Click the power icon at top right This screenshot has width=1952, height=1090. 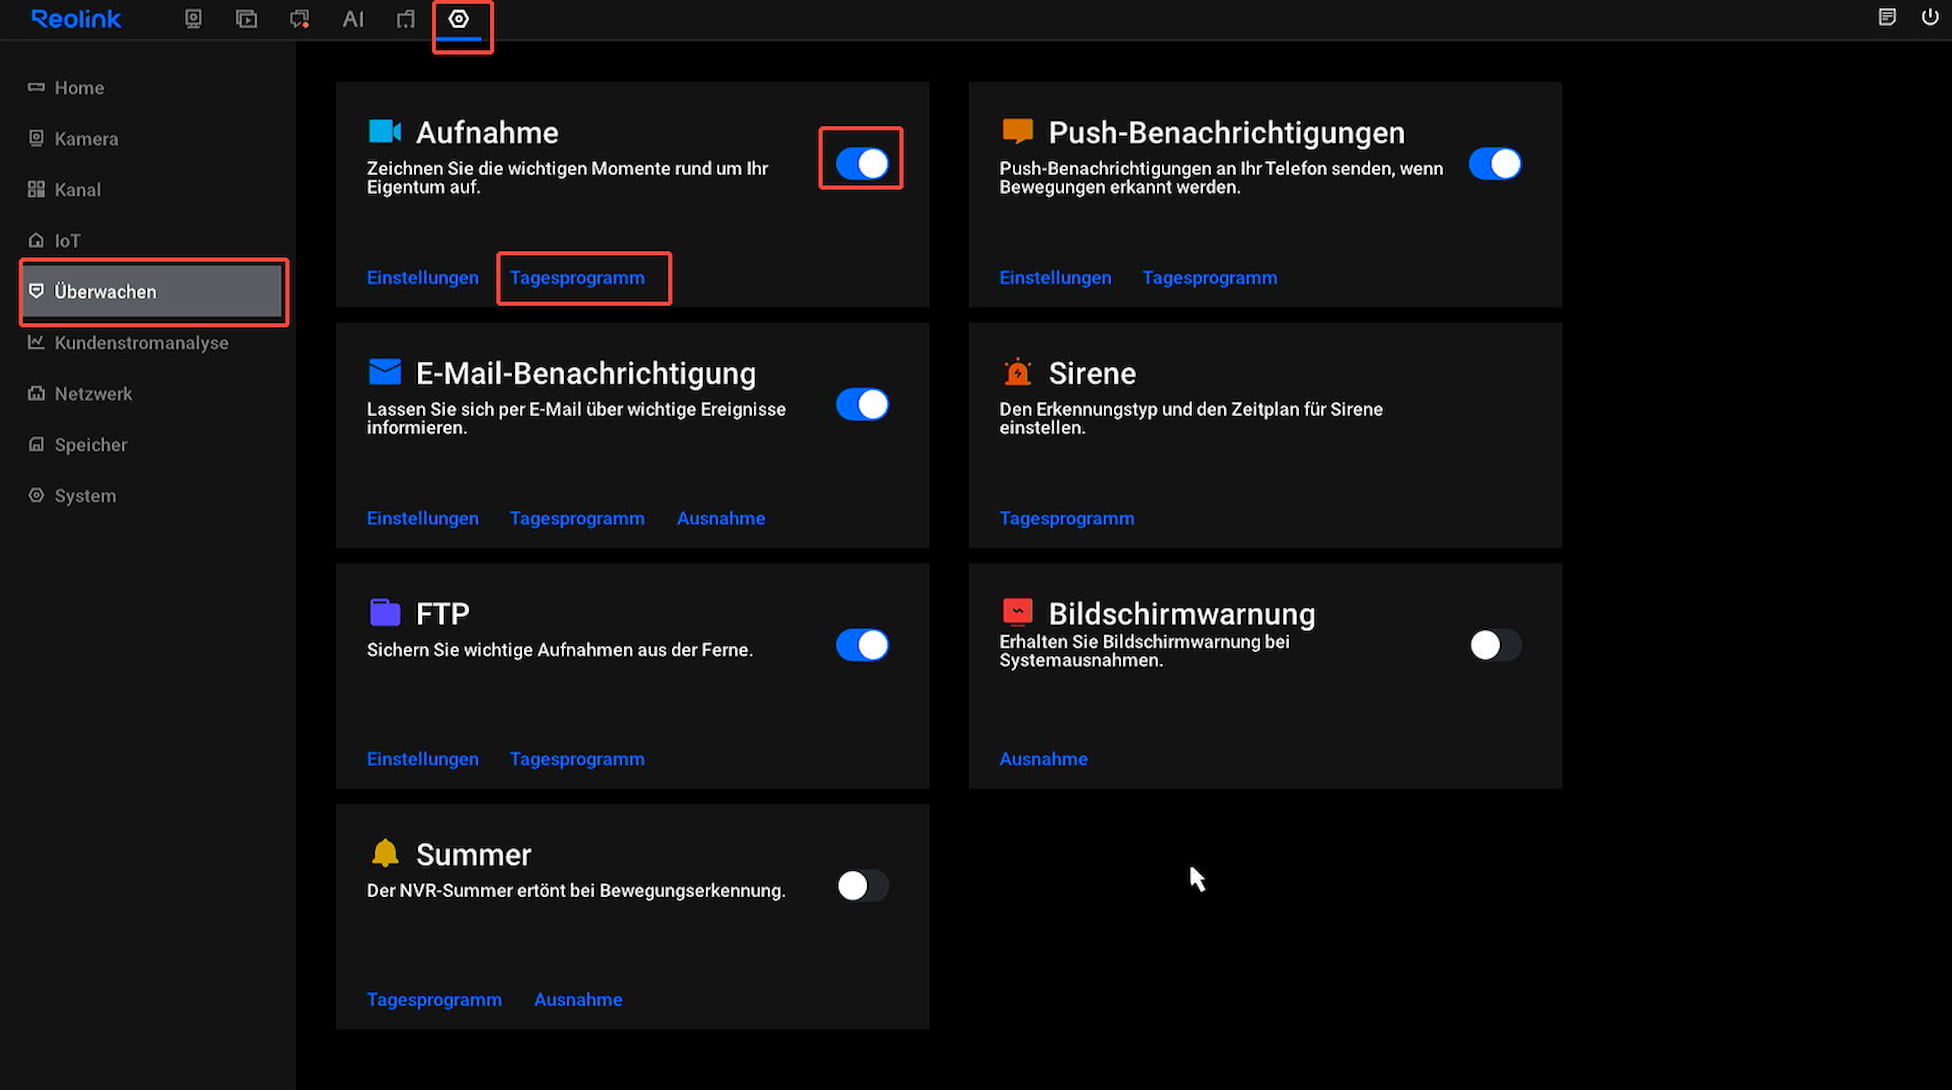click(1930, 17)
